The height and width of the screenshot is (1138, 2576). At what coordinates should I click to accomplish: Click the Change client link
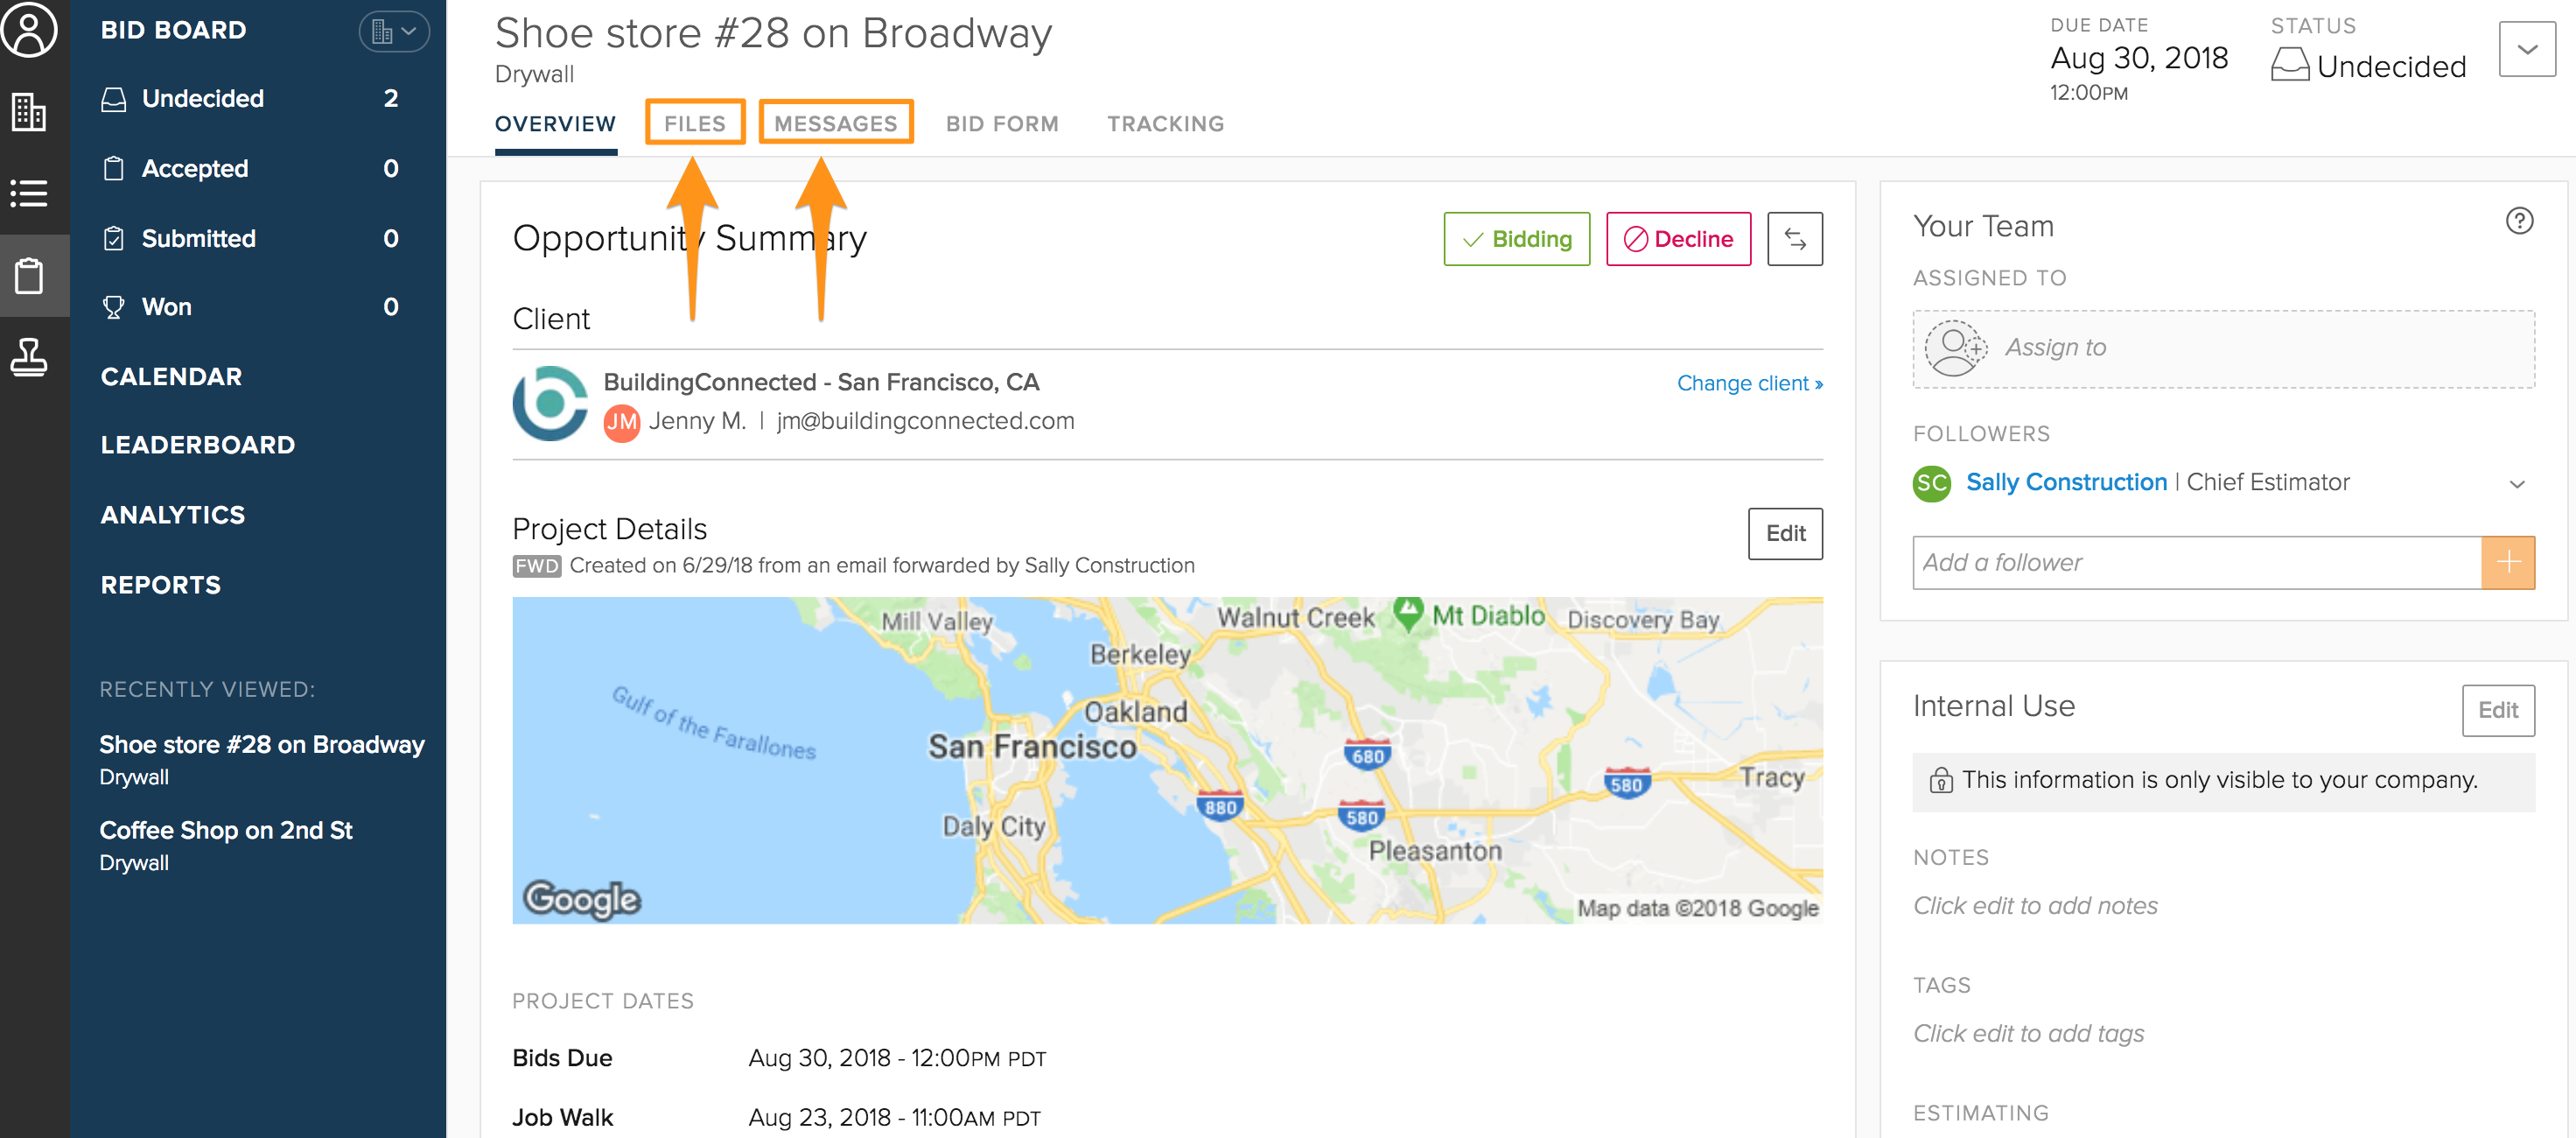[x=1749, y=383]
